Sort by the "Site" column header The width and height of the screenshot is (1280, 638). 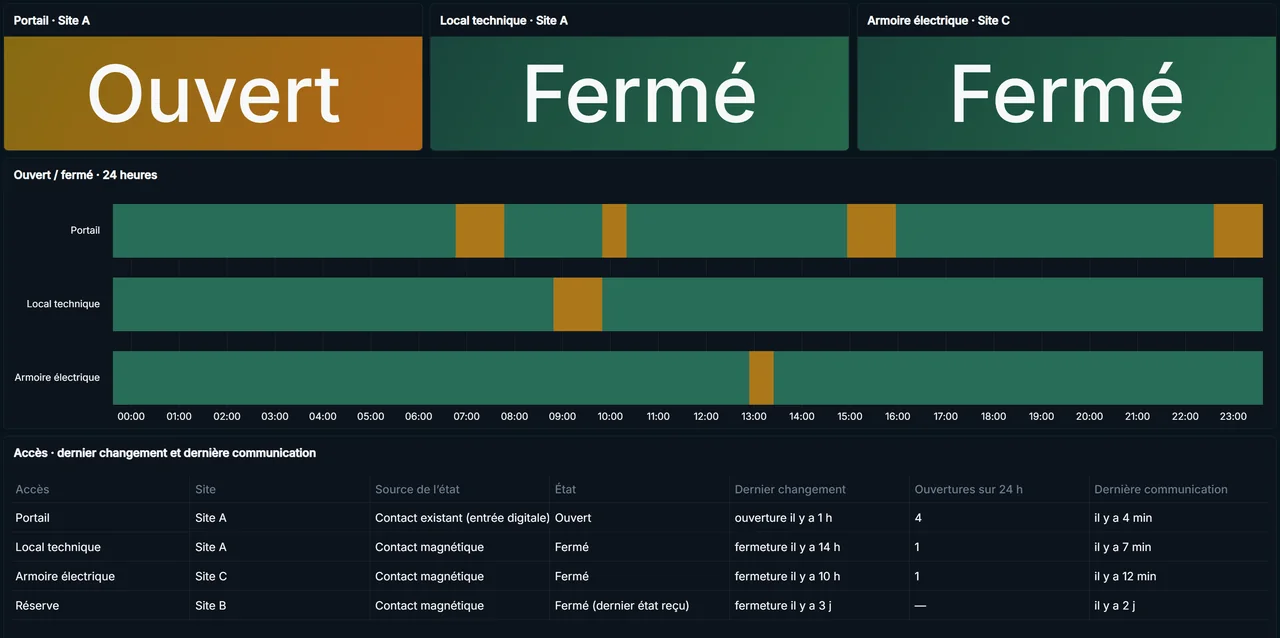tap(205, 489)
